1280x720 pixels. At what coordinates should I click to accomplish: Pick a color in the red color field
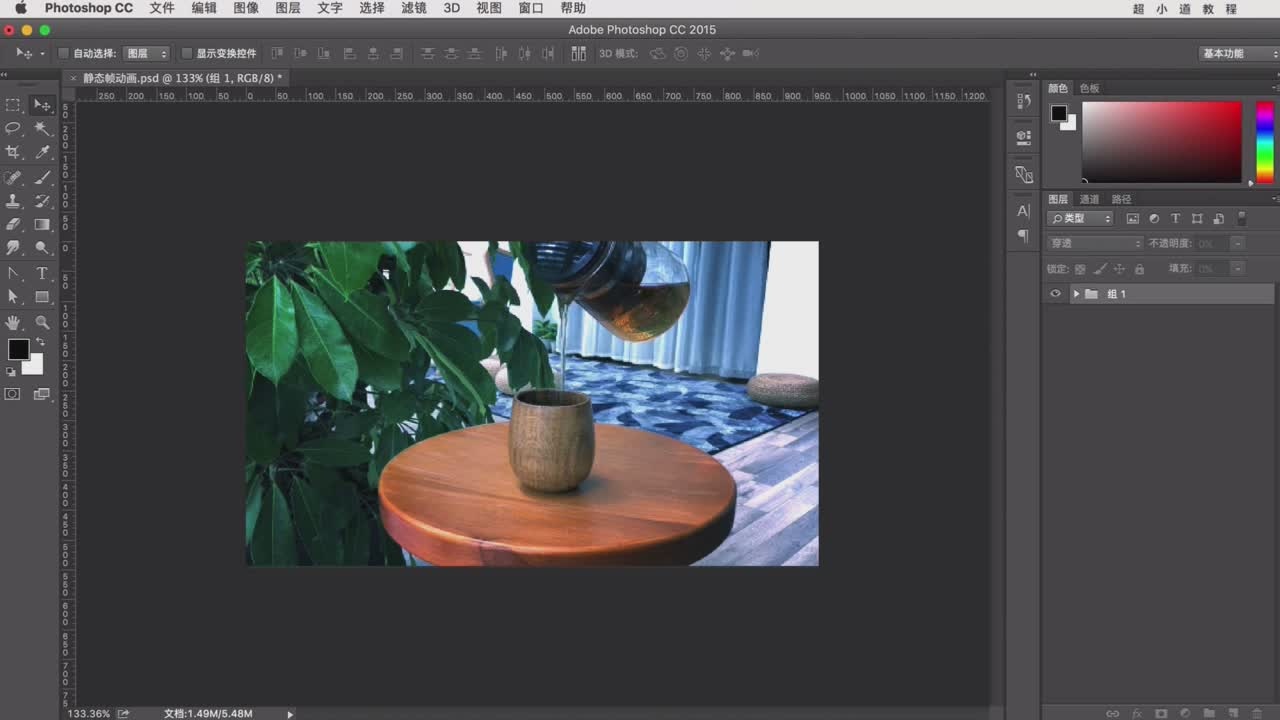[1161, 142]
